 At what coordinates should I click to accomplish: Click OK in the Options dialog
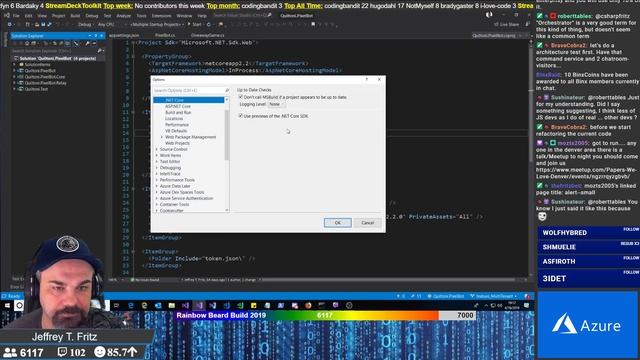(x=338, y=222)
